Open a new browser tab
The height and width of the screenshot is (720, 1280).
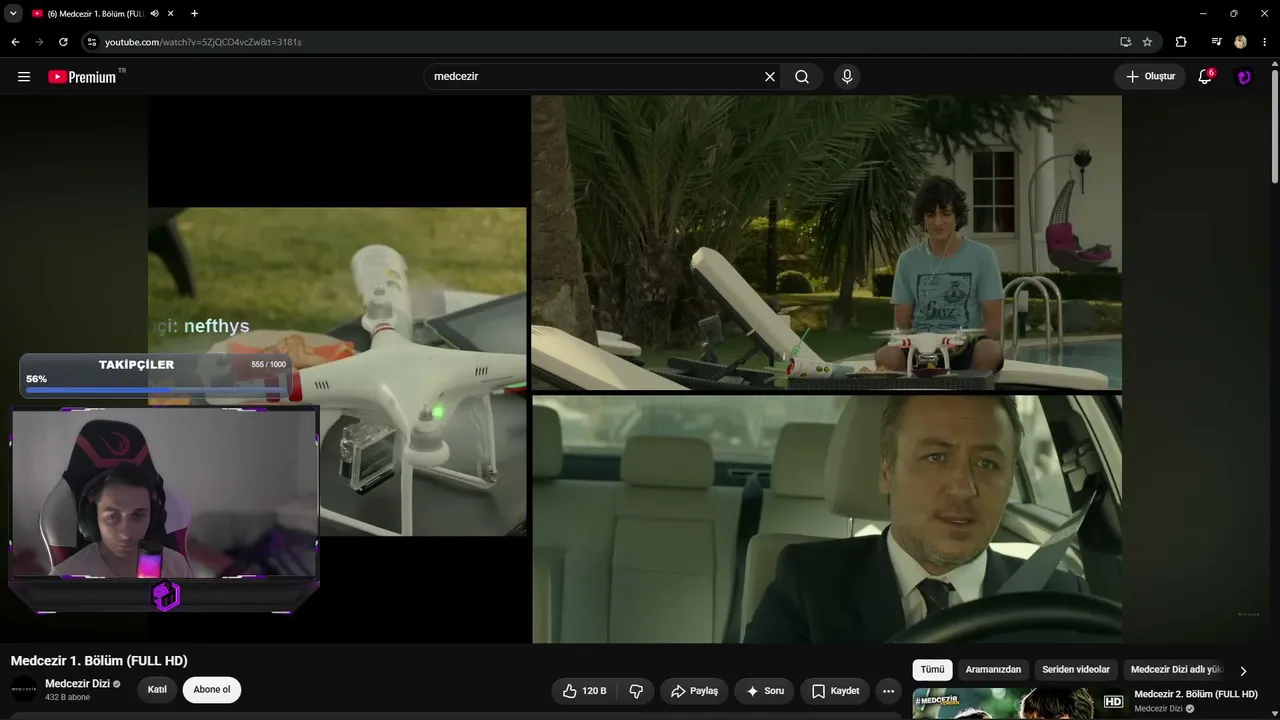pyautogui.click(x=194, y=13)
